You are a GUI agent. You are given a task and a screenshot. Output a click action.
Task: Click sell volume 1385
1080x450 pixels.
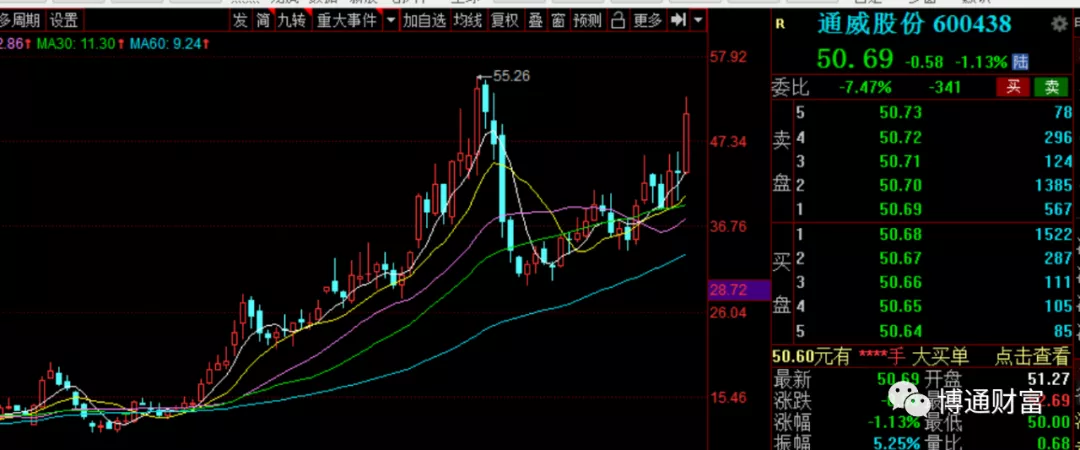click(1054, 185)
